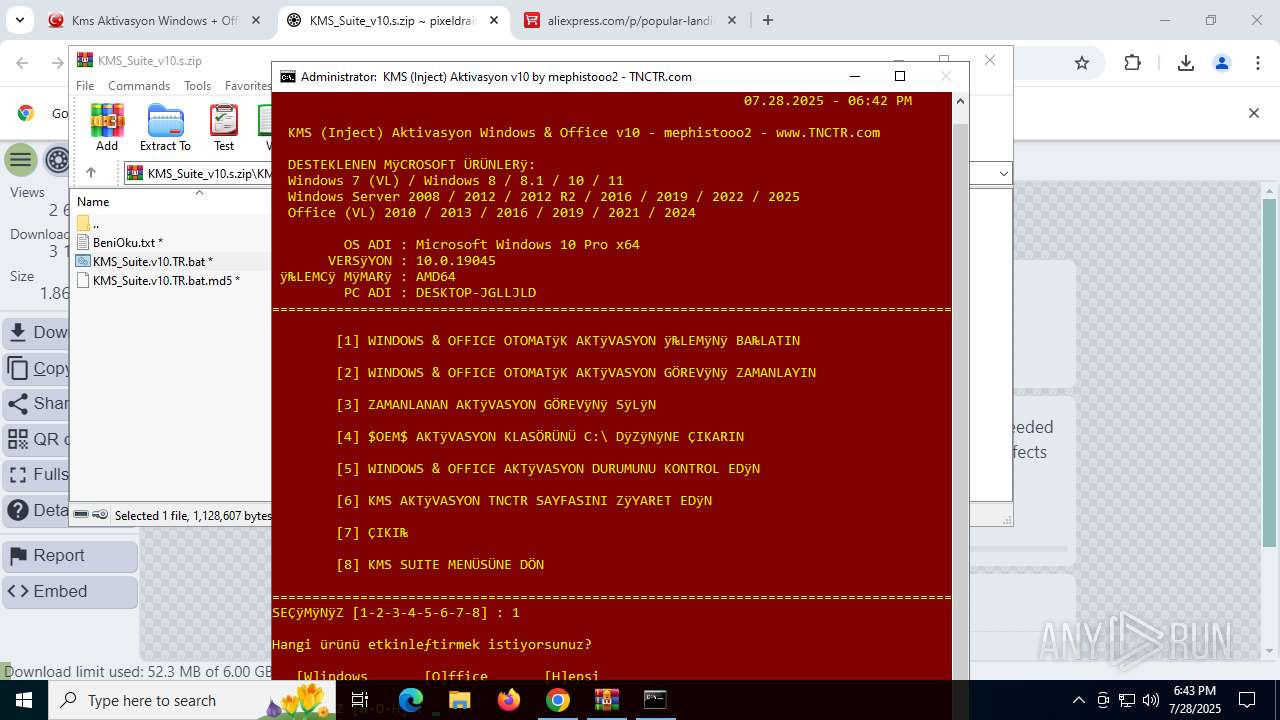Screen dimensions: 1280x720
Task: Dismiss the Chrome info bar
Action: (x=1254, y=113)
